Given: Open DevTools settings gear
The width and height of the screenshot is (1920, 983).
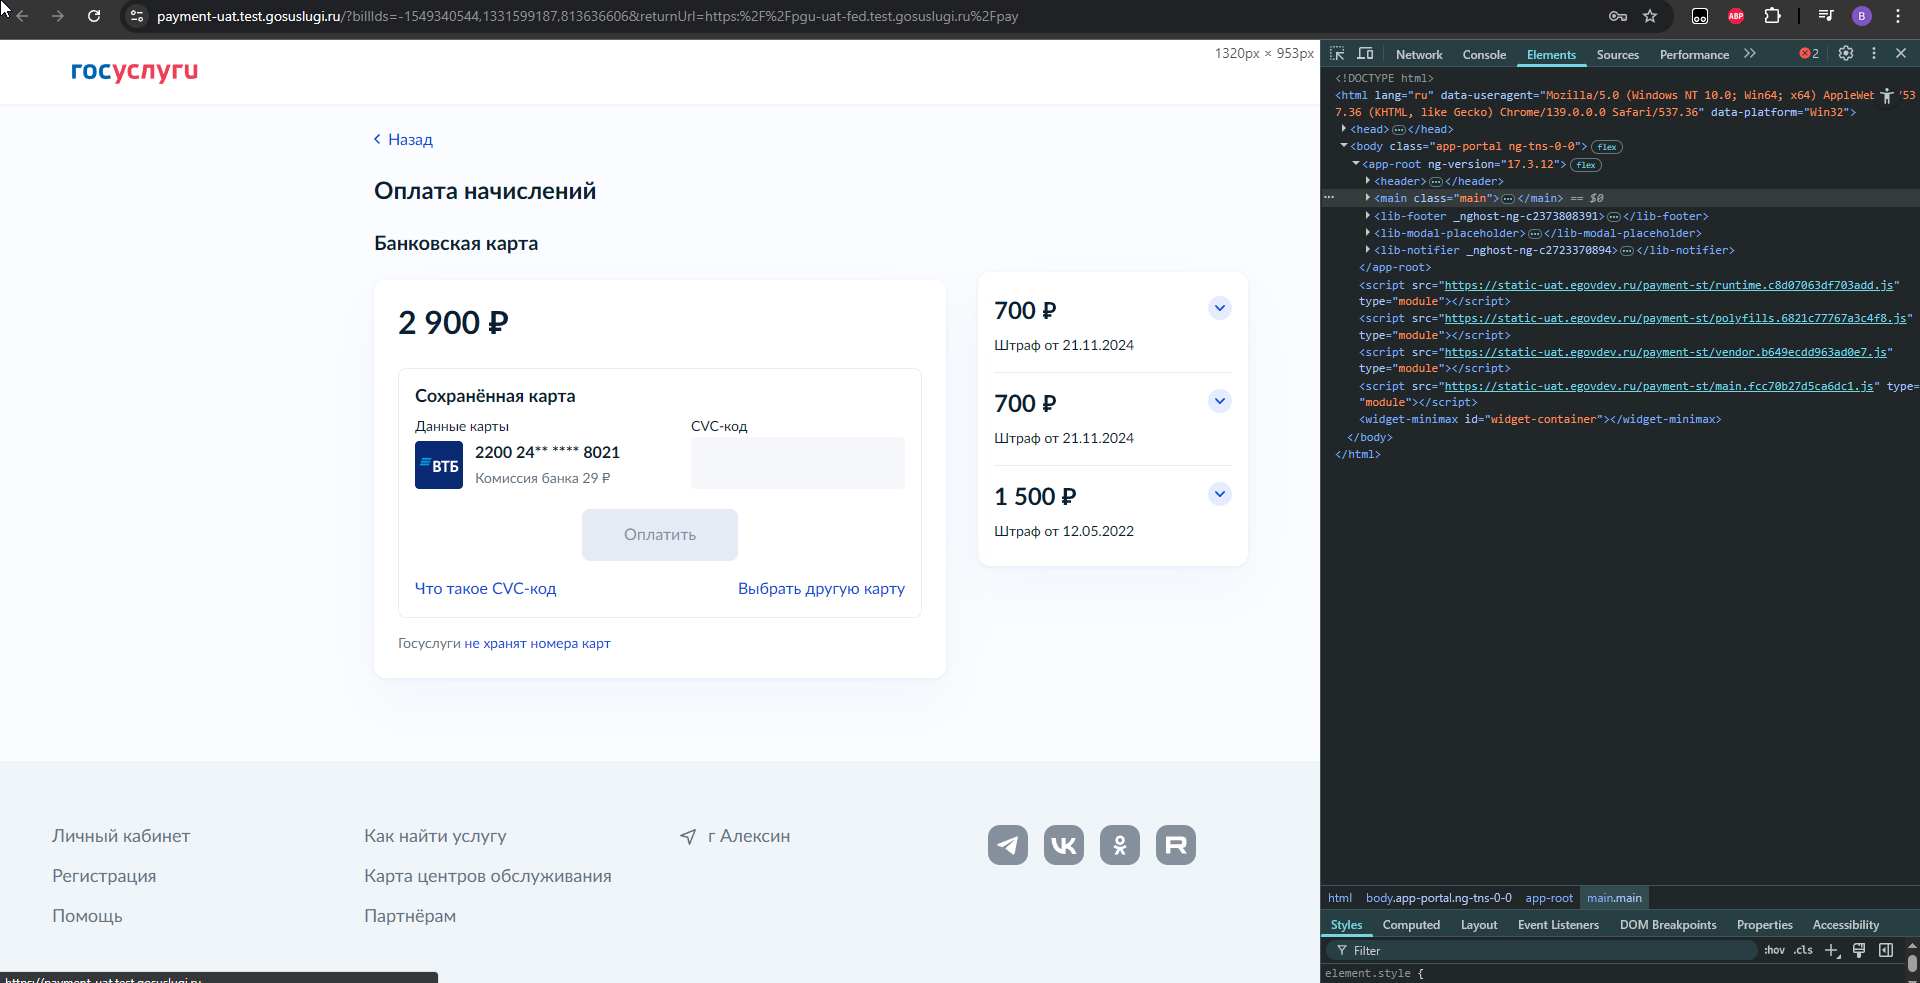Looking at the screenshot, I should (1846, 53).
